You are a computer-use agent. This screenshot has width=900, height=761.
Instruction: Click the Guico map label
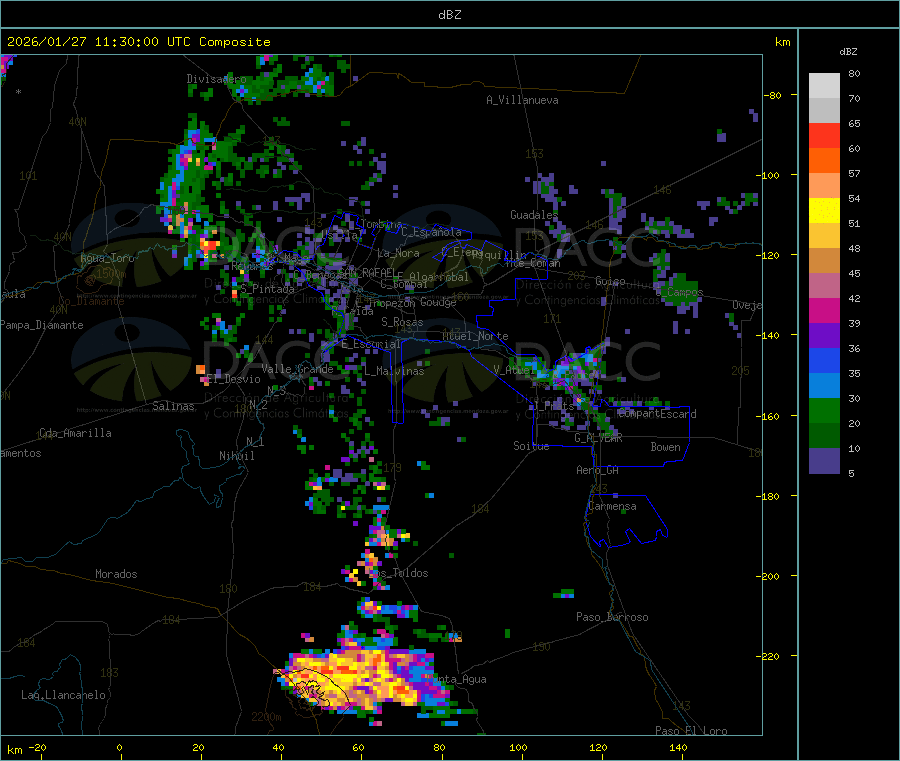[610, 281]
